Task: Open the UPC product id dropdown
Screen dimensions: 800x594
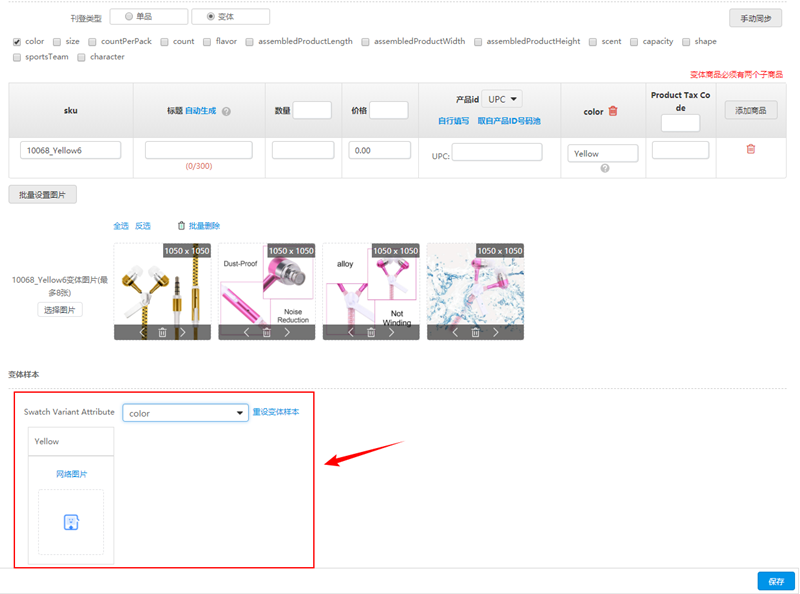Action: [x=503, y=99]
